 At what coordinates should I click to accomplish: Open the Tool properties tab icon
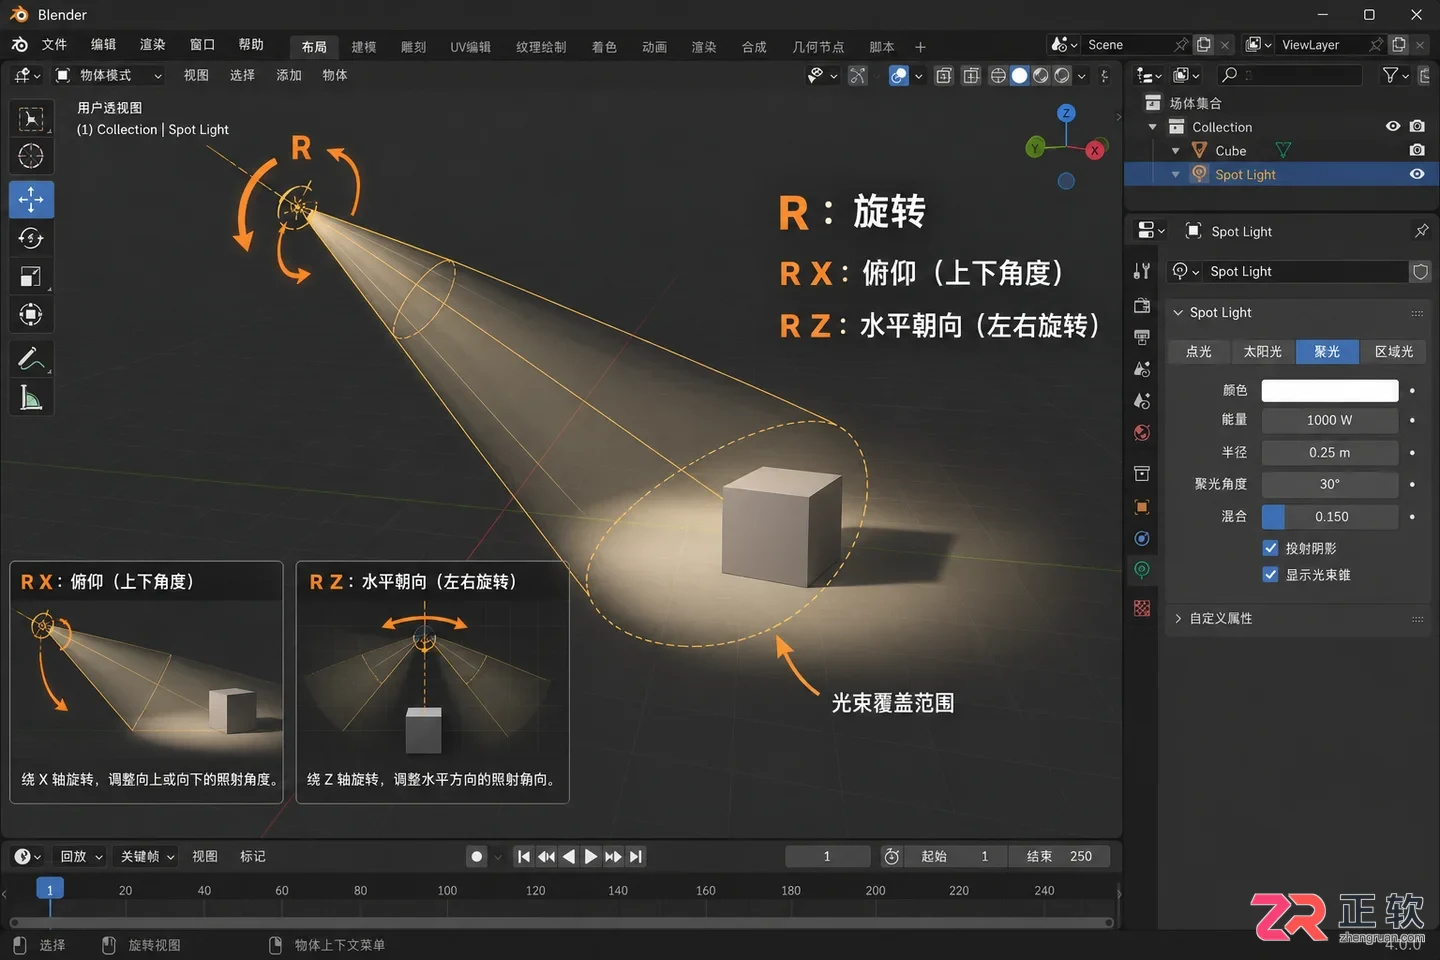(x=1142, y=271)
